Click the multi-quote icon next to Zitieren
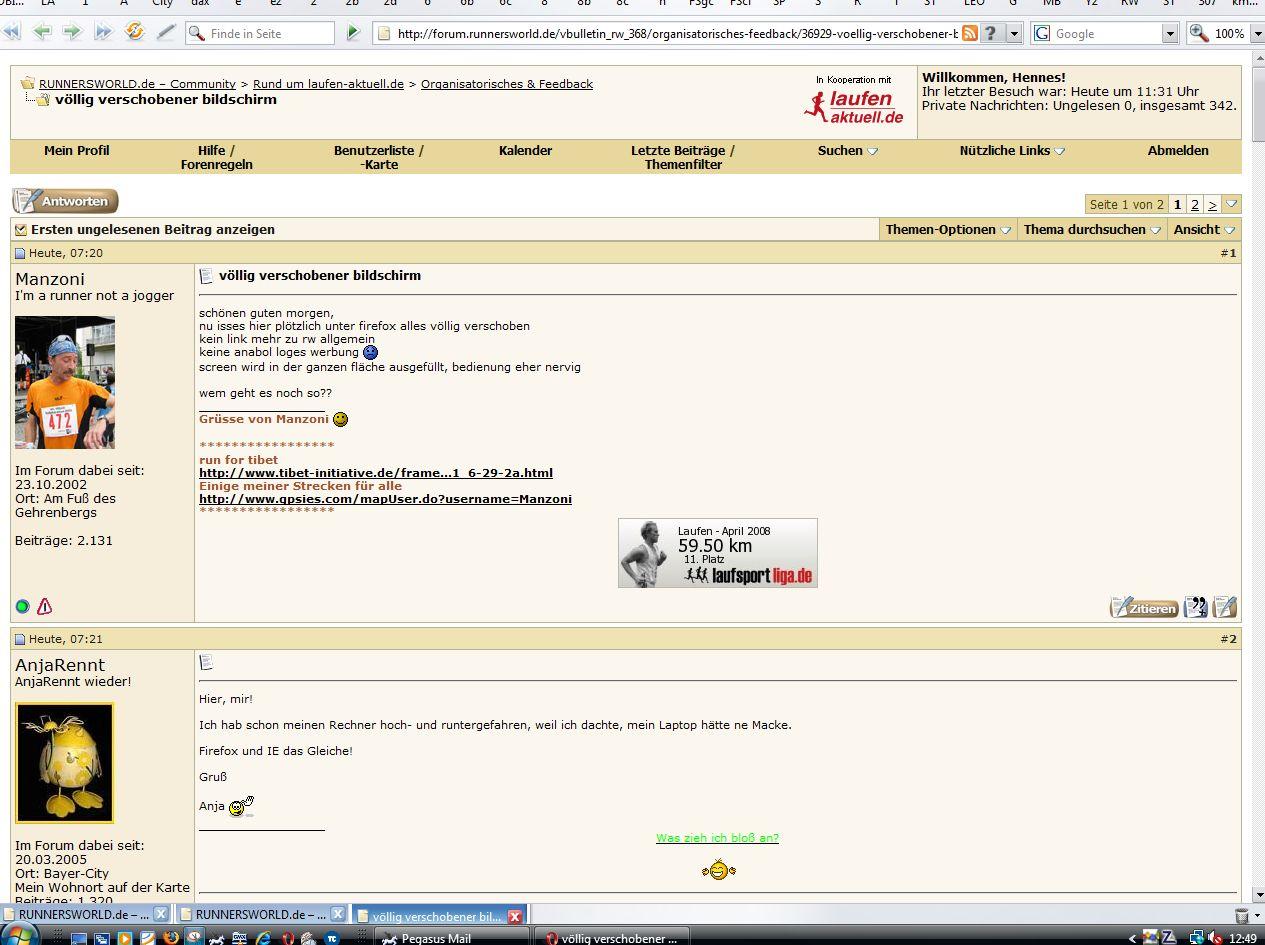Image resolution: width=1265 pixels, height=945 pixels. pyautogui.click(x=1195, y=607)
